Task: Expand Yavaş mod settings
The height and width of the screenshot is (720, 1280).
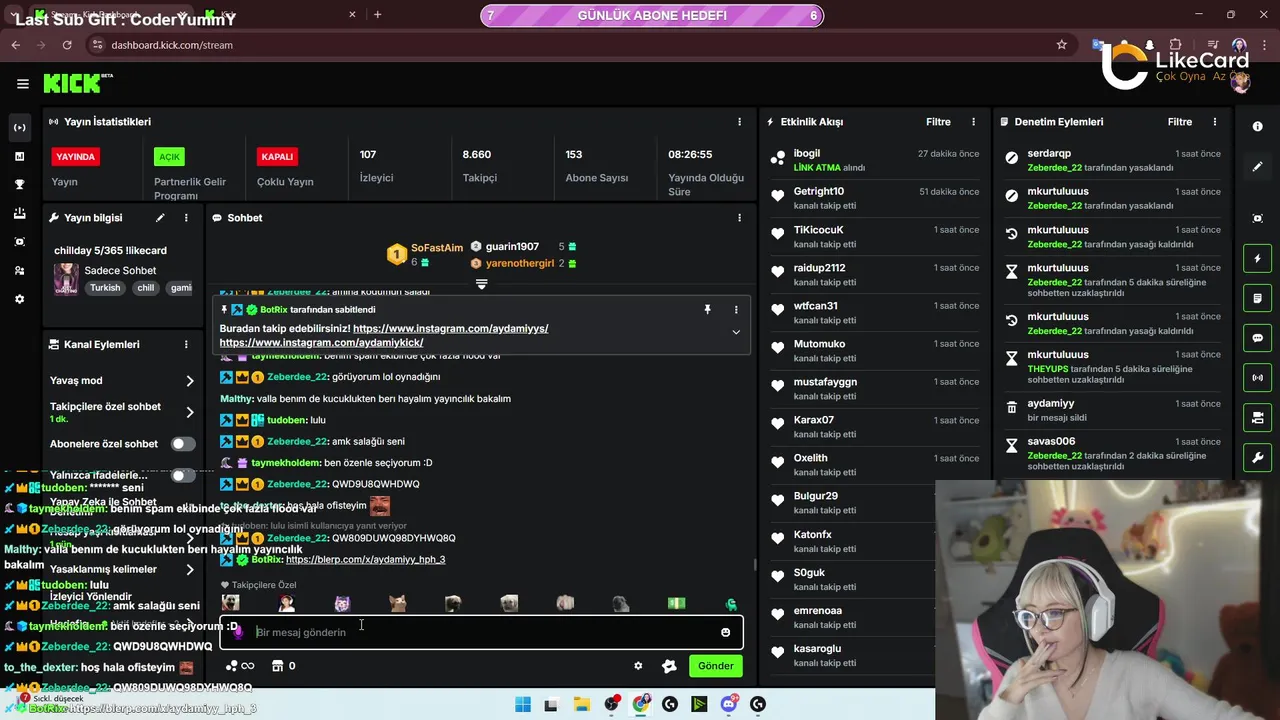Action: [x=190, y=381]
